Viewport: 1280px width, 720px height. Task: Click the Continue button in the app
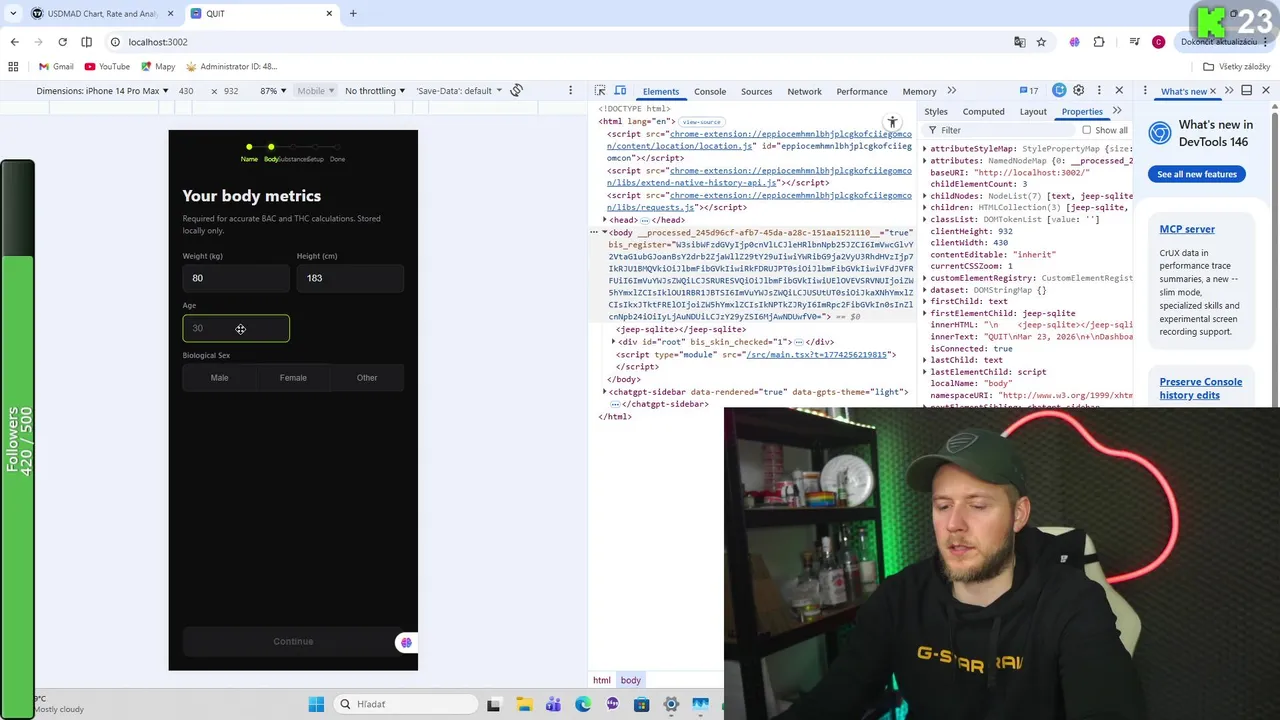point(293,642)
